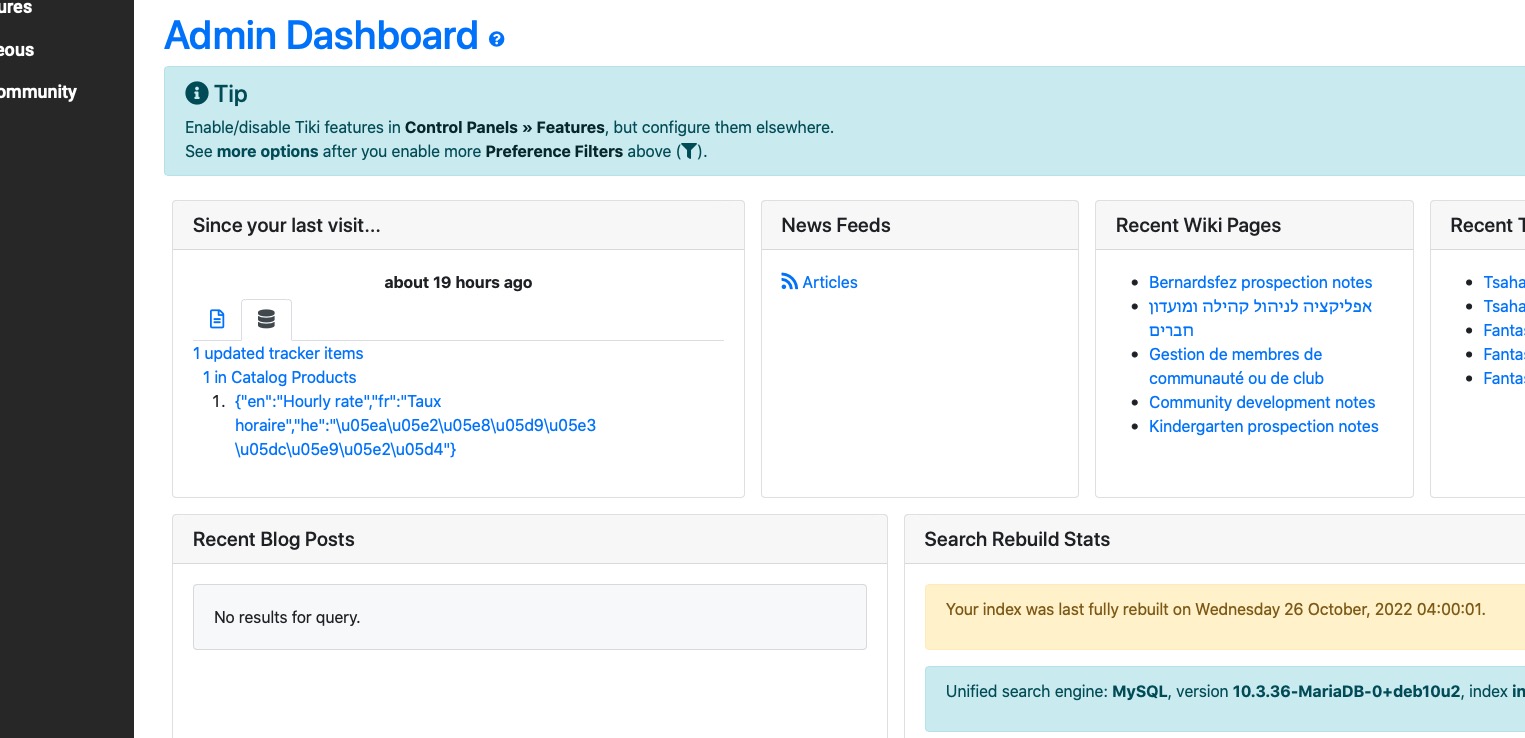Click the 'Control Panels » Features' text
This screenshot has height=738, width=1525.
point(505,128)
